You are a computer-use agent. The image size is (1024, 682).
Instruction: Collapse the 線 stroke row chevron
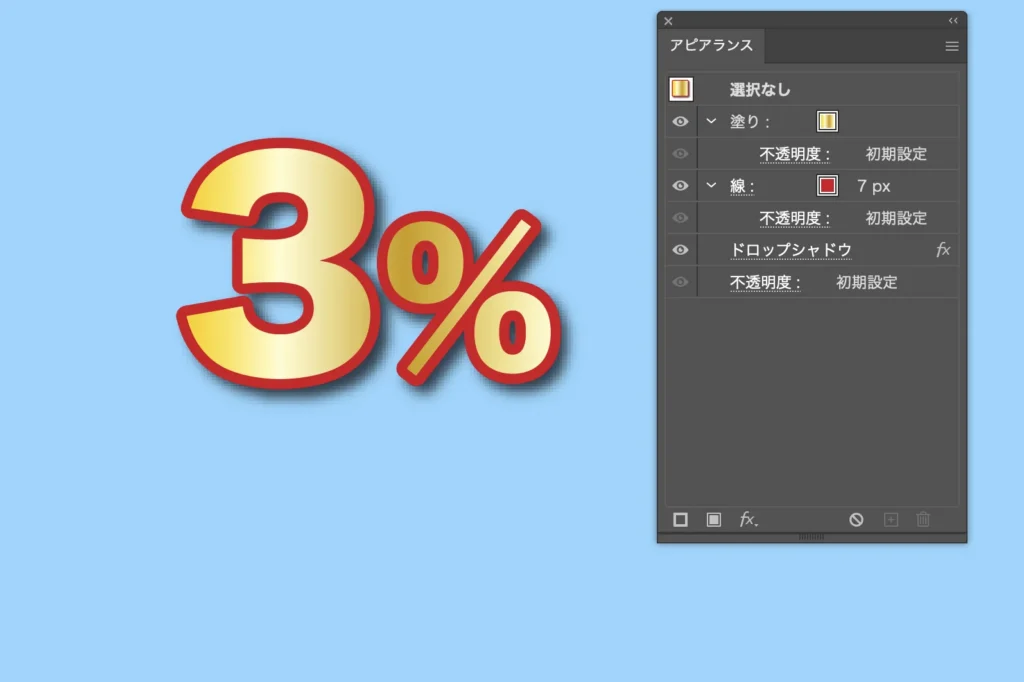pyautogui.click(x=712, y=186)
